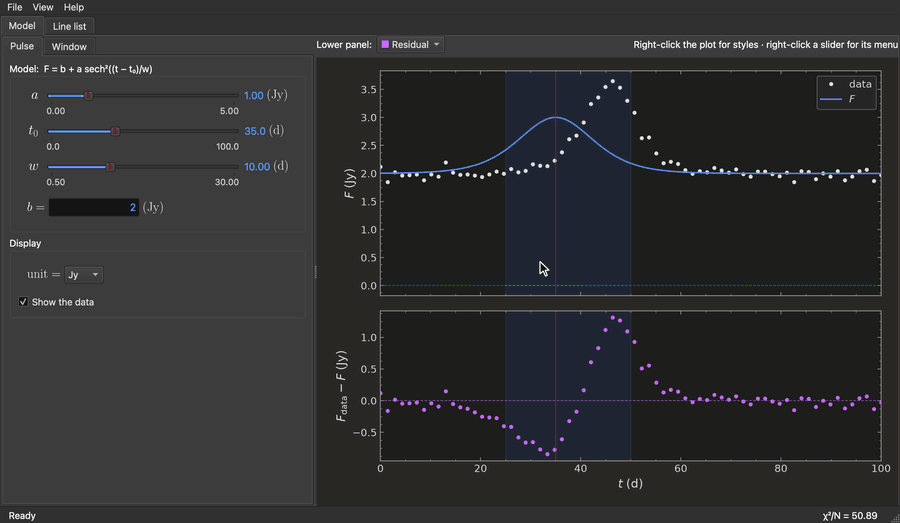Click the t0 slider handle
The image size is (900, 523).
pos(115,131)
